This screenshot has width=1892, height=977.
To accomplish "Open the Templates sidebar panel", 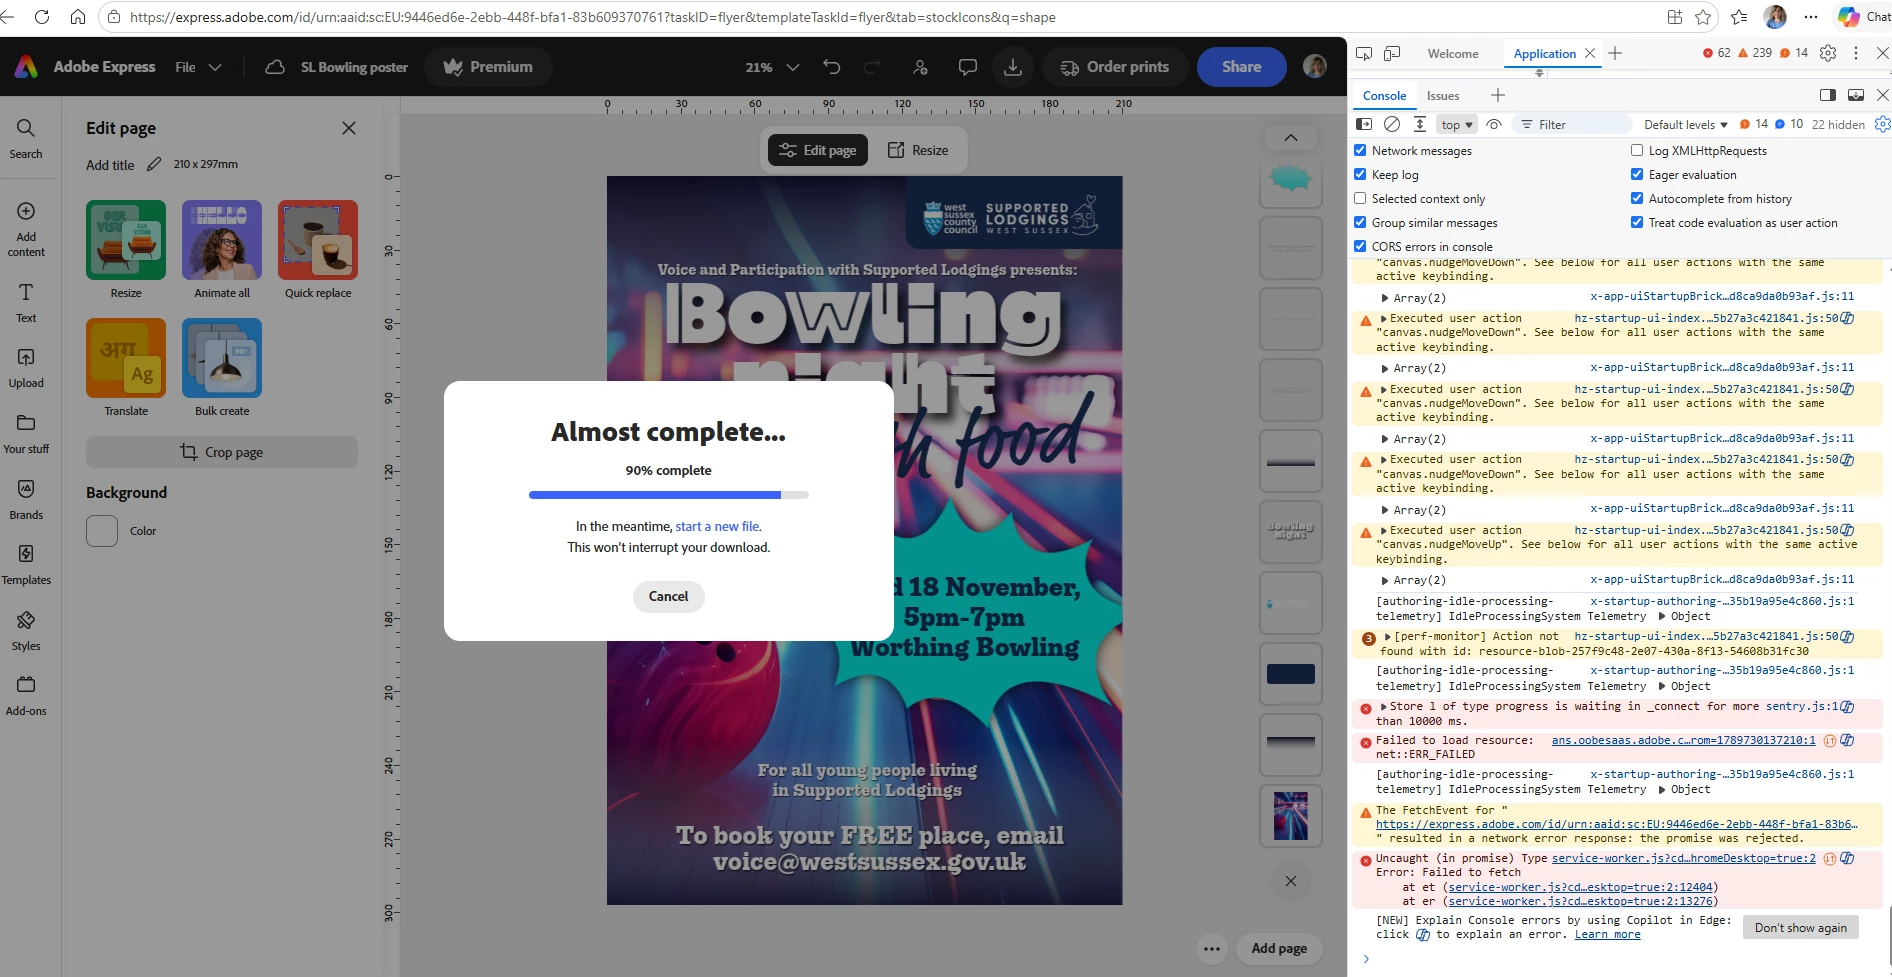I will pos(26,564).
